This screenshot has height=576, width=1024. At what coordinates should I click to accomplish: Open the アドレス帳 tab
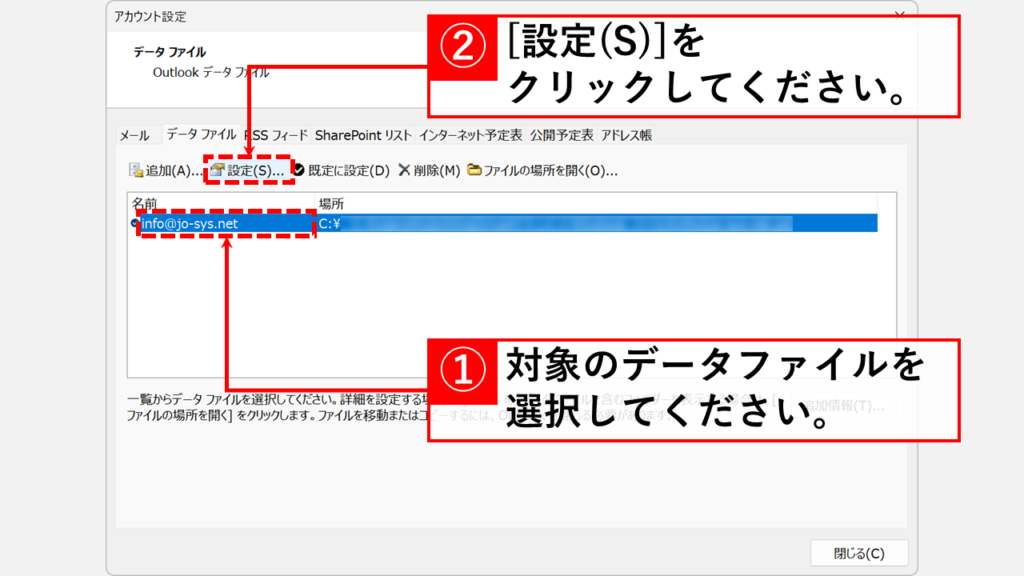[x=626, y=135]
